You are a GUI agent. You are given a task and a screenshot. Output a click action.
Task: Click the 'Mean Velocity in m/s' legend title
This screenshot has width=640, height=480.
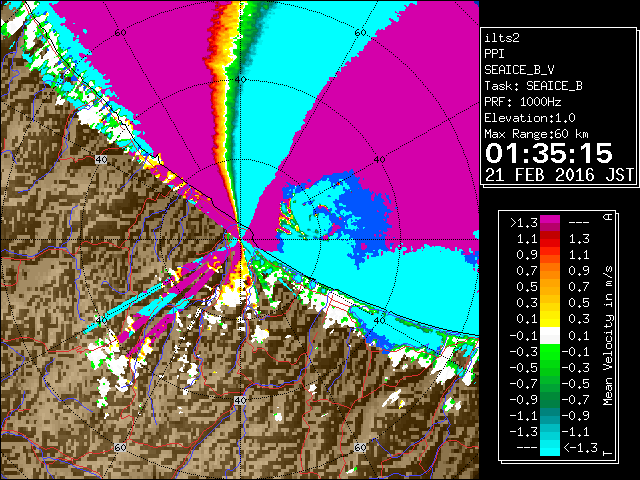click(x=608, y=336)
